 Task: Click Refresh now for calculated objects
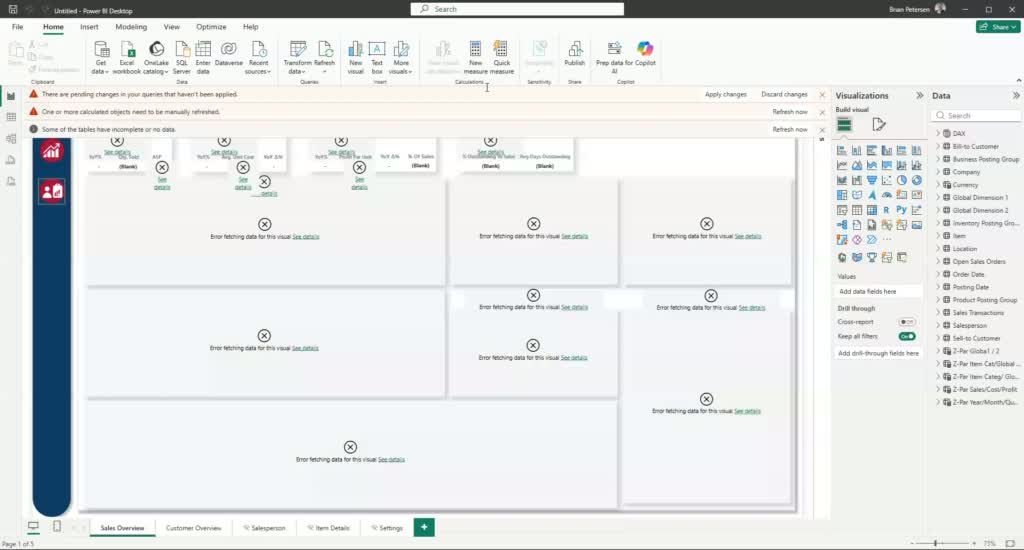click(x=790, y=112)
